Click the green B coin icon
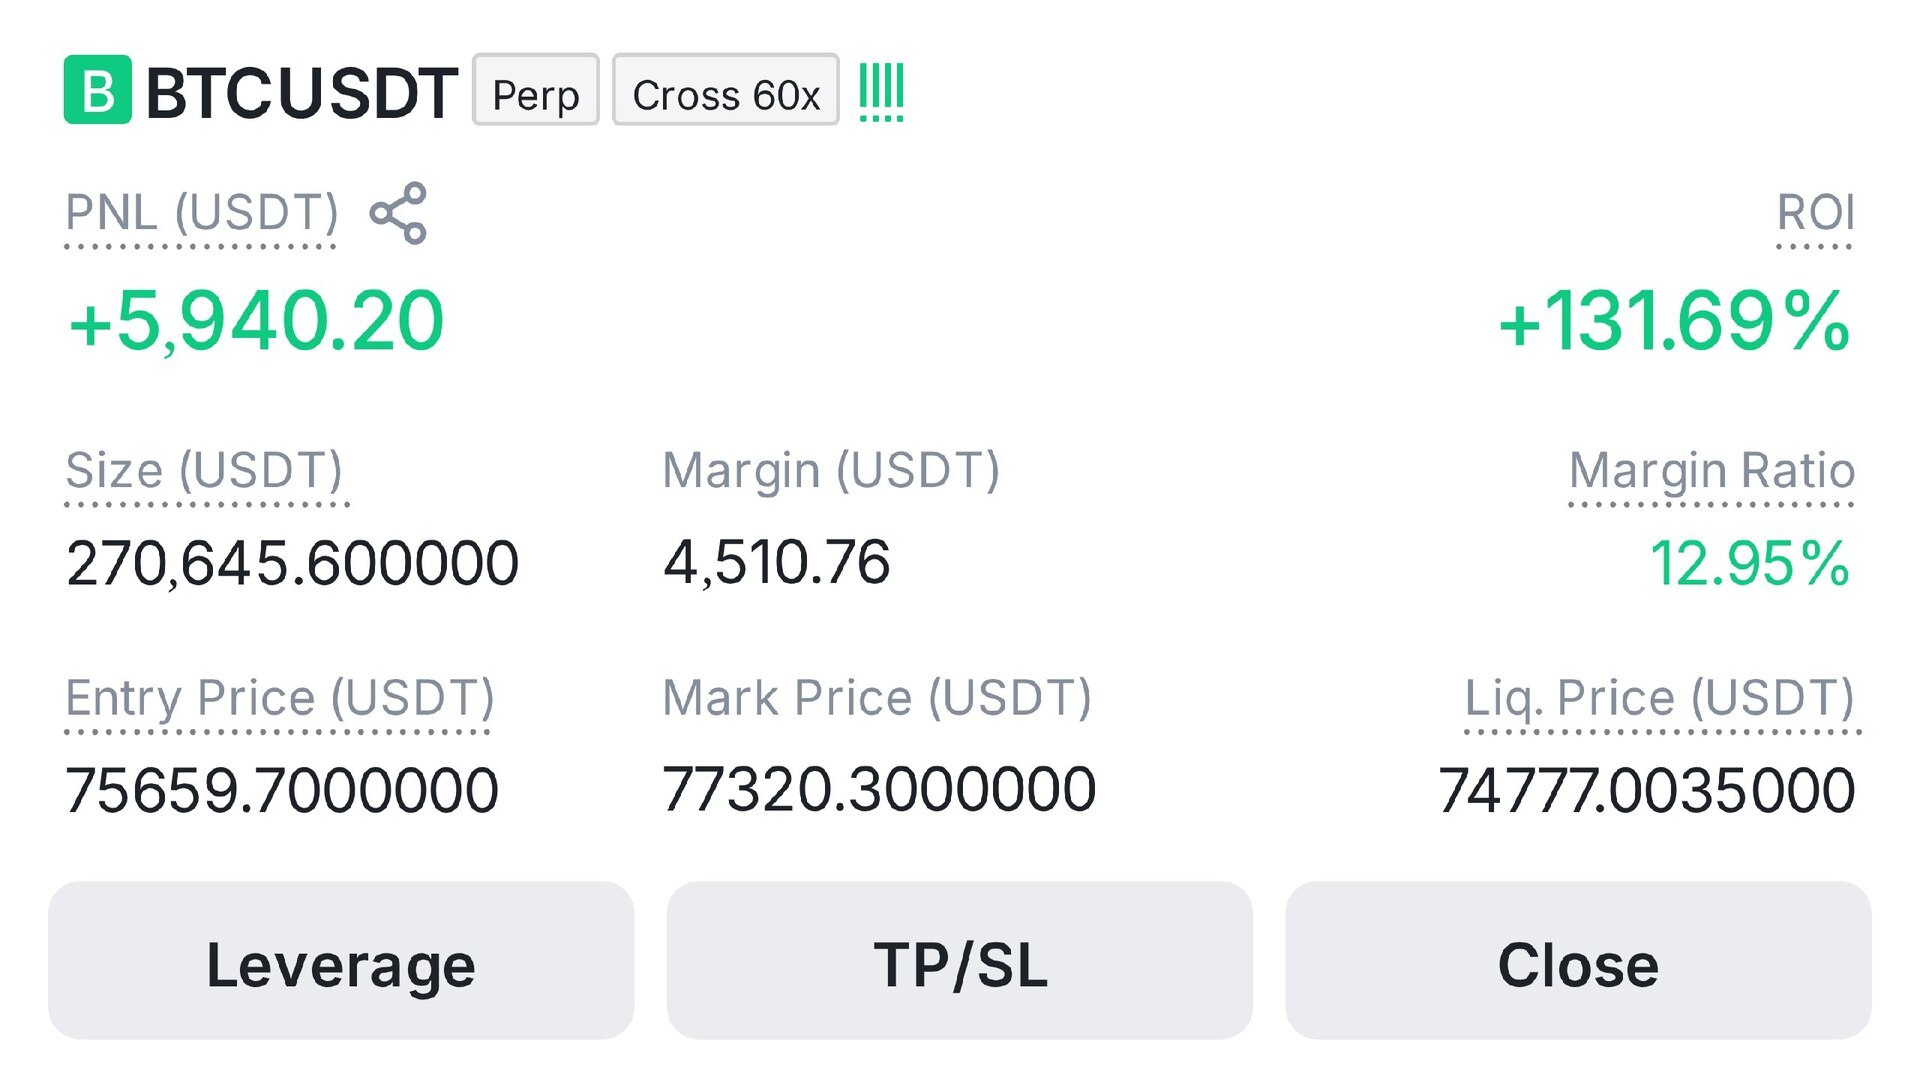The image size is (1920, 1080). (x=97, y=90)
